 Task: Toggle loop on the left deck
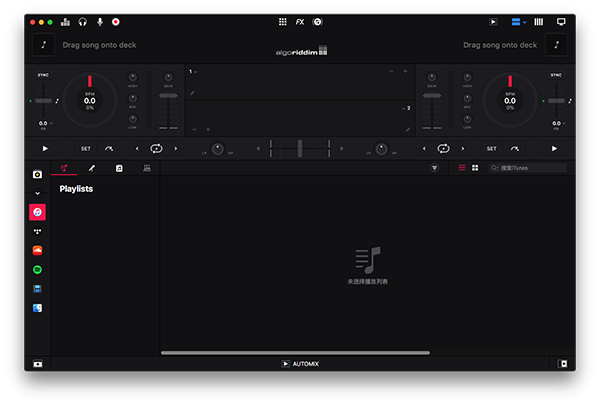coord(156,148)
